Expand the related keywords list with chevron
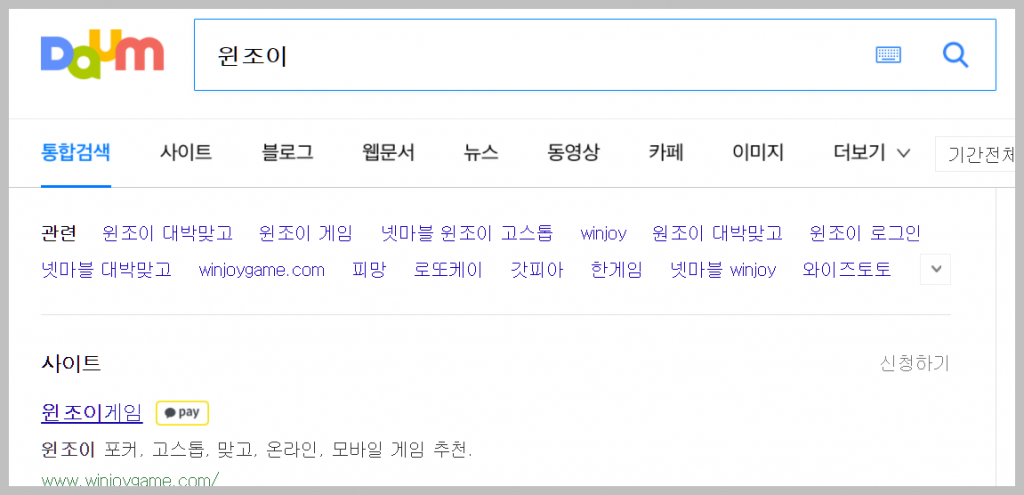This screenshot has width=1024, height=495. [936, 270]
